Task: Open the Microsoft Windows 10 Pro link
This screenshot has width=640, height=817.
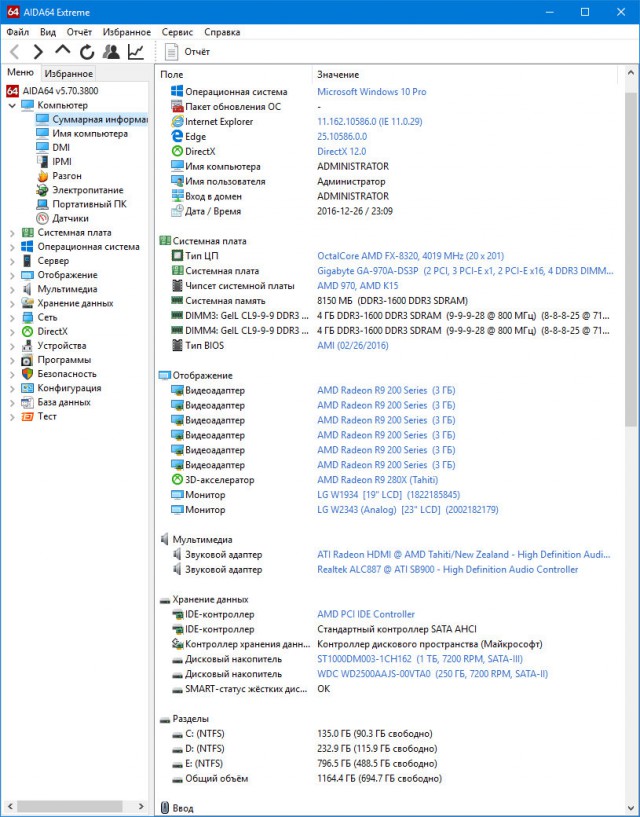Action: 372,92
